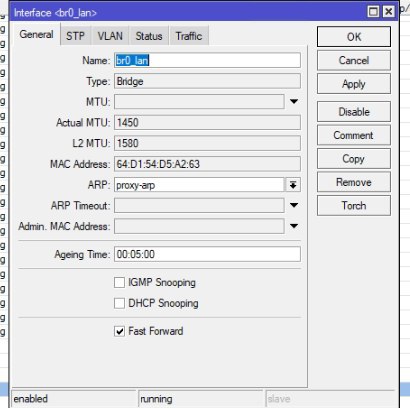Open the STP tab
Viewport: 410px width, 408px height.
click(75, 36)
